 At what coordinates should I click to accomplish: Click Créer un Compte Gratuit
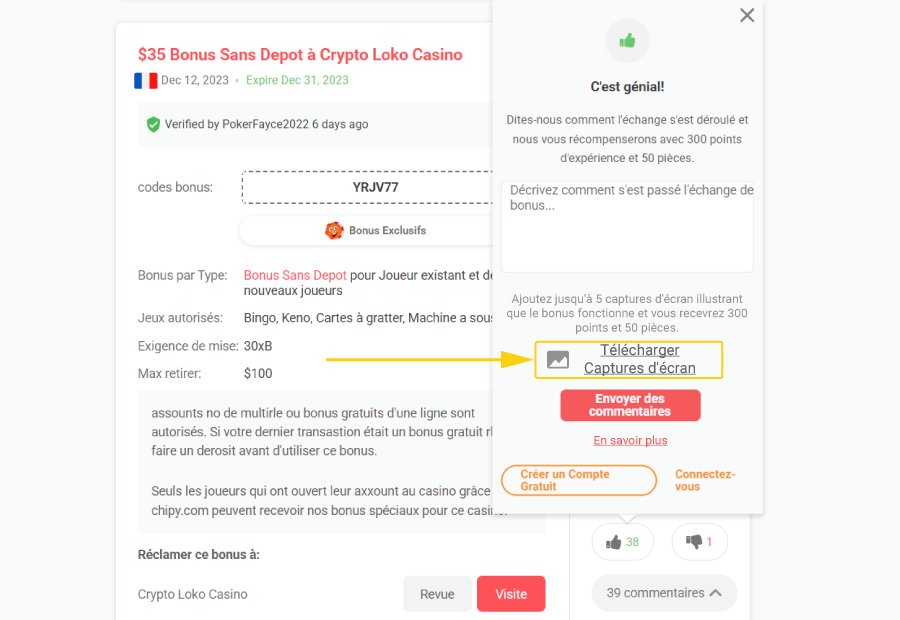tap(578, 480)
